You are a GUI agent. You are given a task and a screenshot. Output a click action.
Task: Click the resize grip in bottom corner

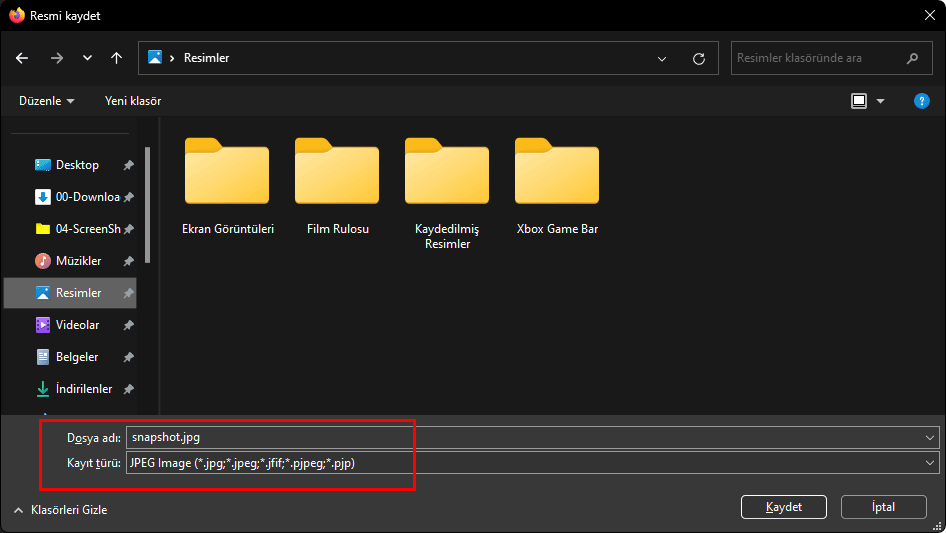click(x=938, y=526)
